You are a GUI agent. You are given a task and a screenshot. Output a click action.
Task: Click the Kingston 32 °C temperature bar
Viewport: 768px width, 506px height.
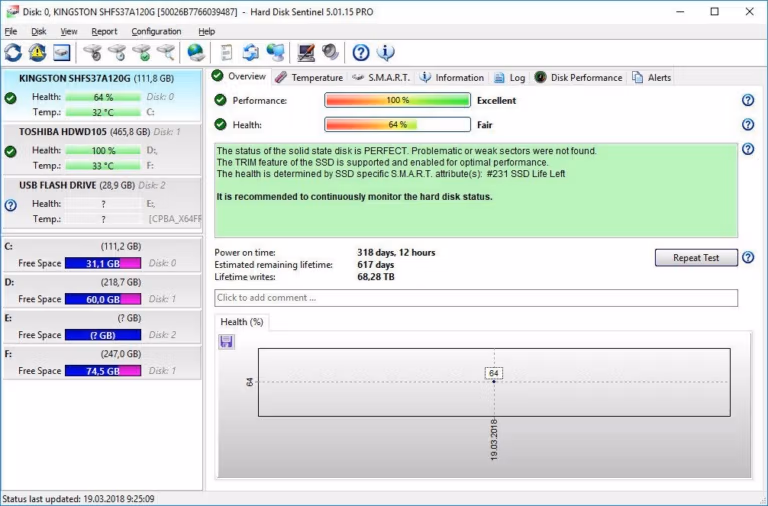tap(103, 112)
